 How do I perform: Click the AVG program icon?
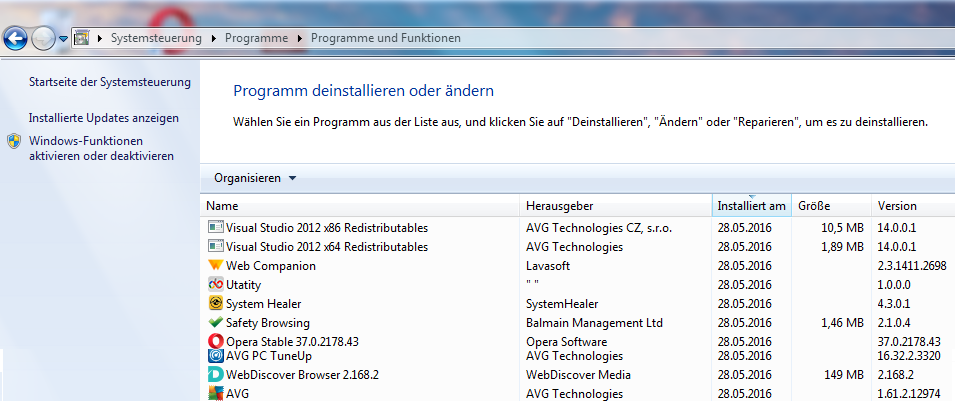(x=215, y=393)
